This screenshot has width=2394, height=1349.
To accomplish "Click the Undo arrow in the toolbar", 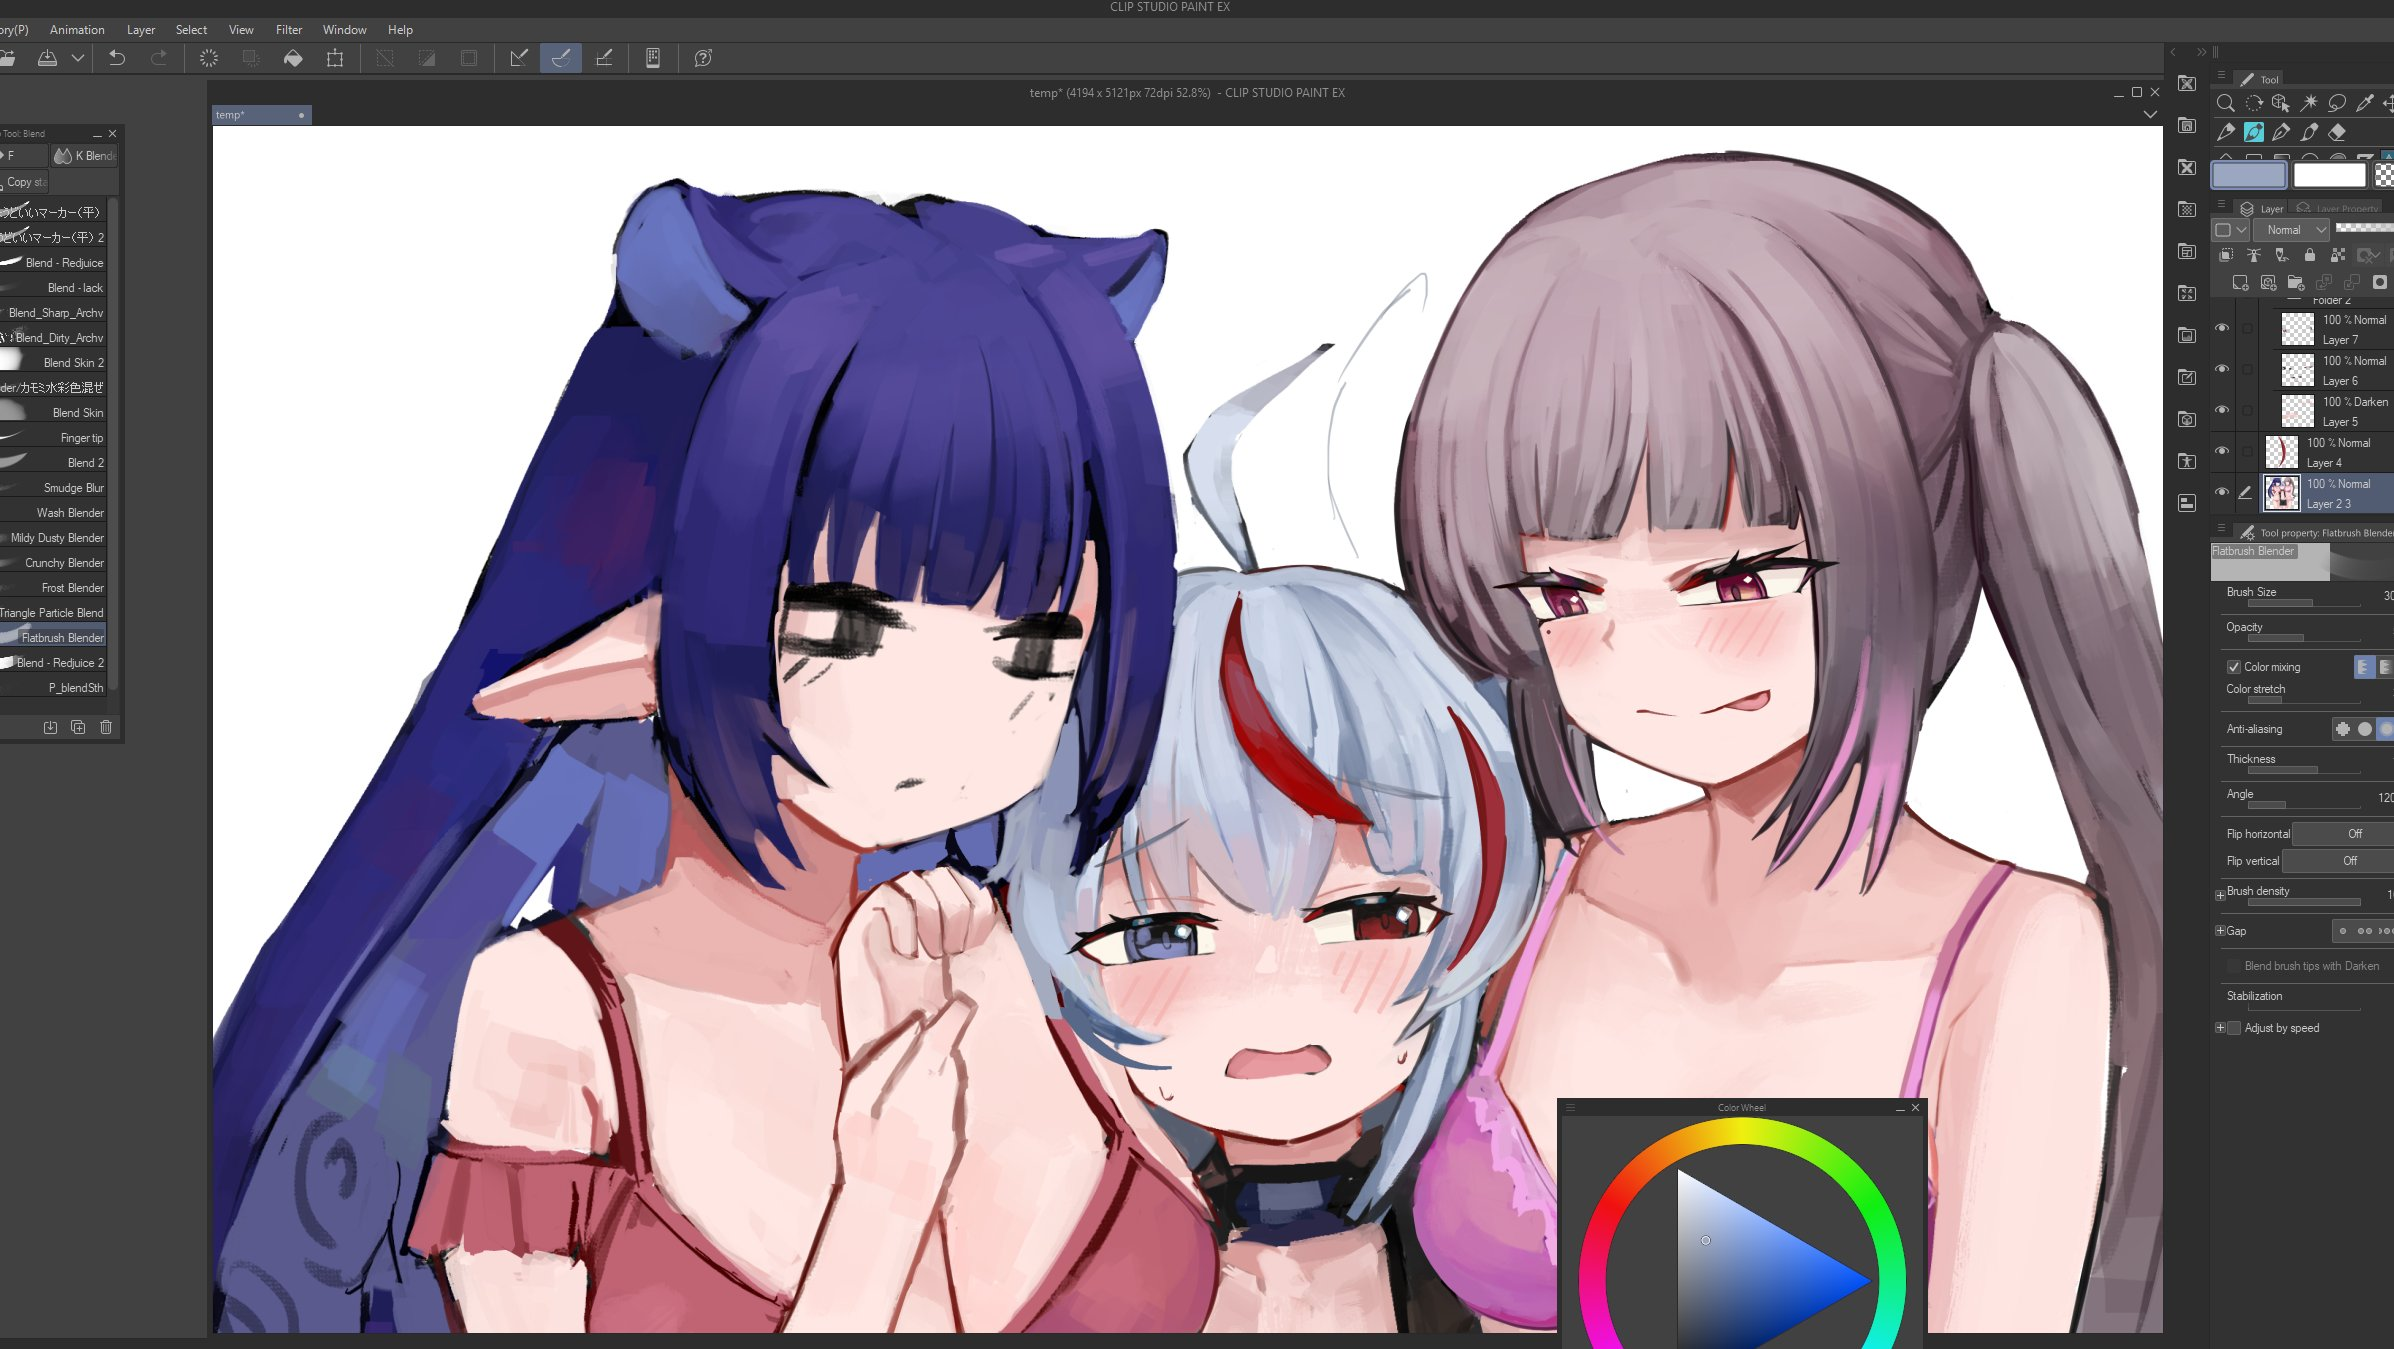I will [x=117, y=58].
